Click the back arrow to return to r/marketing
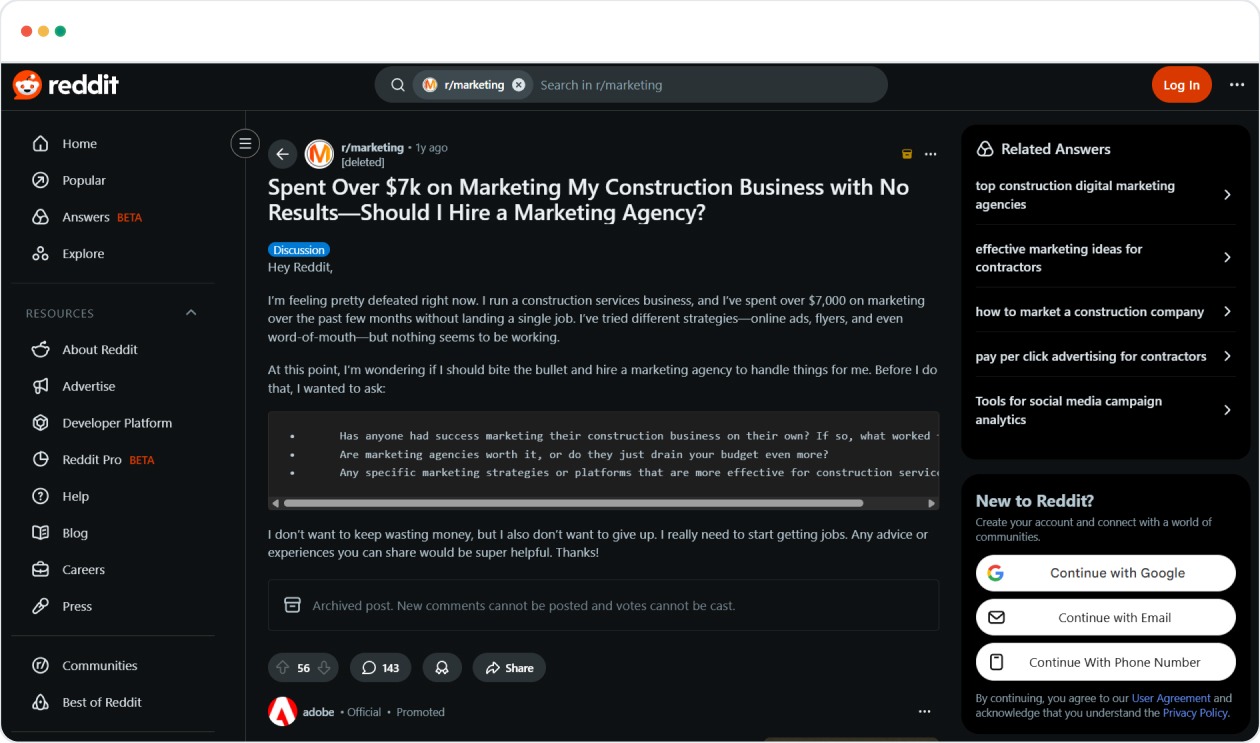Viewport: 1260px width, 743px height. (x=282, y=154)
